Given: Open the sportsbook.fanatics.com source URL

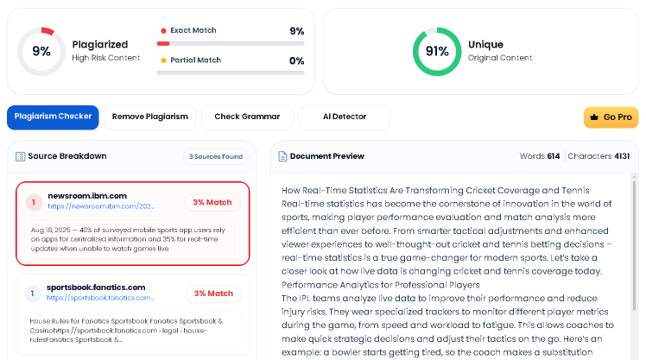Looking at the screenshot, I should (100, 297).
